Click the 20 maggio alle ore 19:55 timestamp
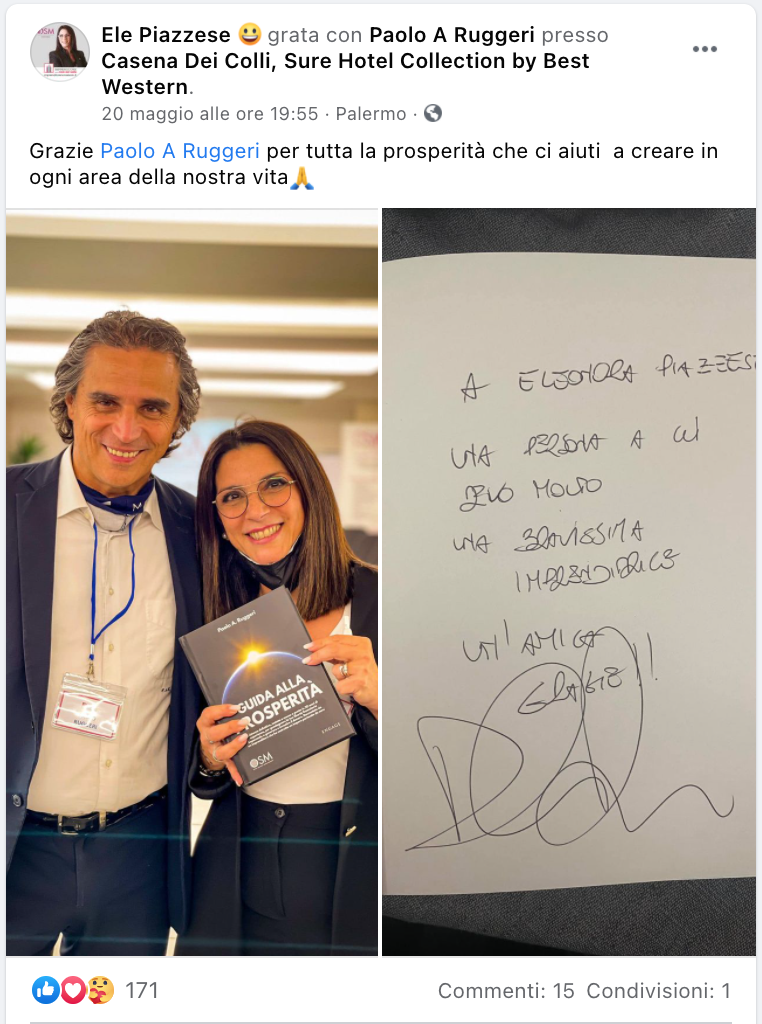 210,114
